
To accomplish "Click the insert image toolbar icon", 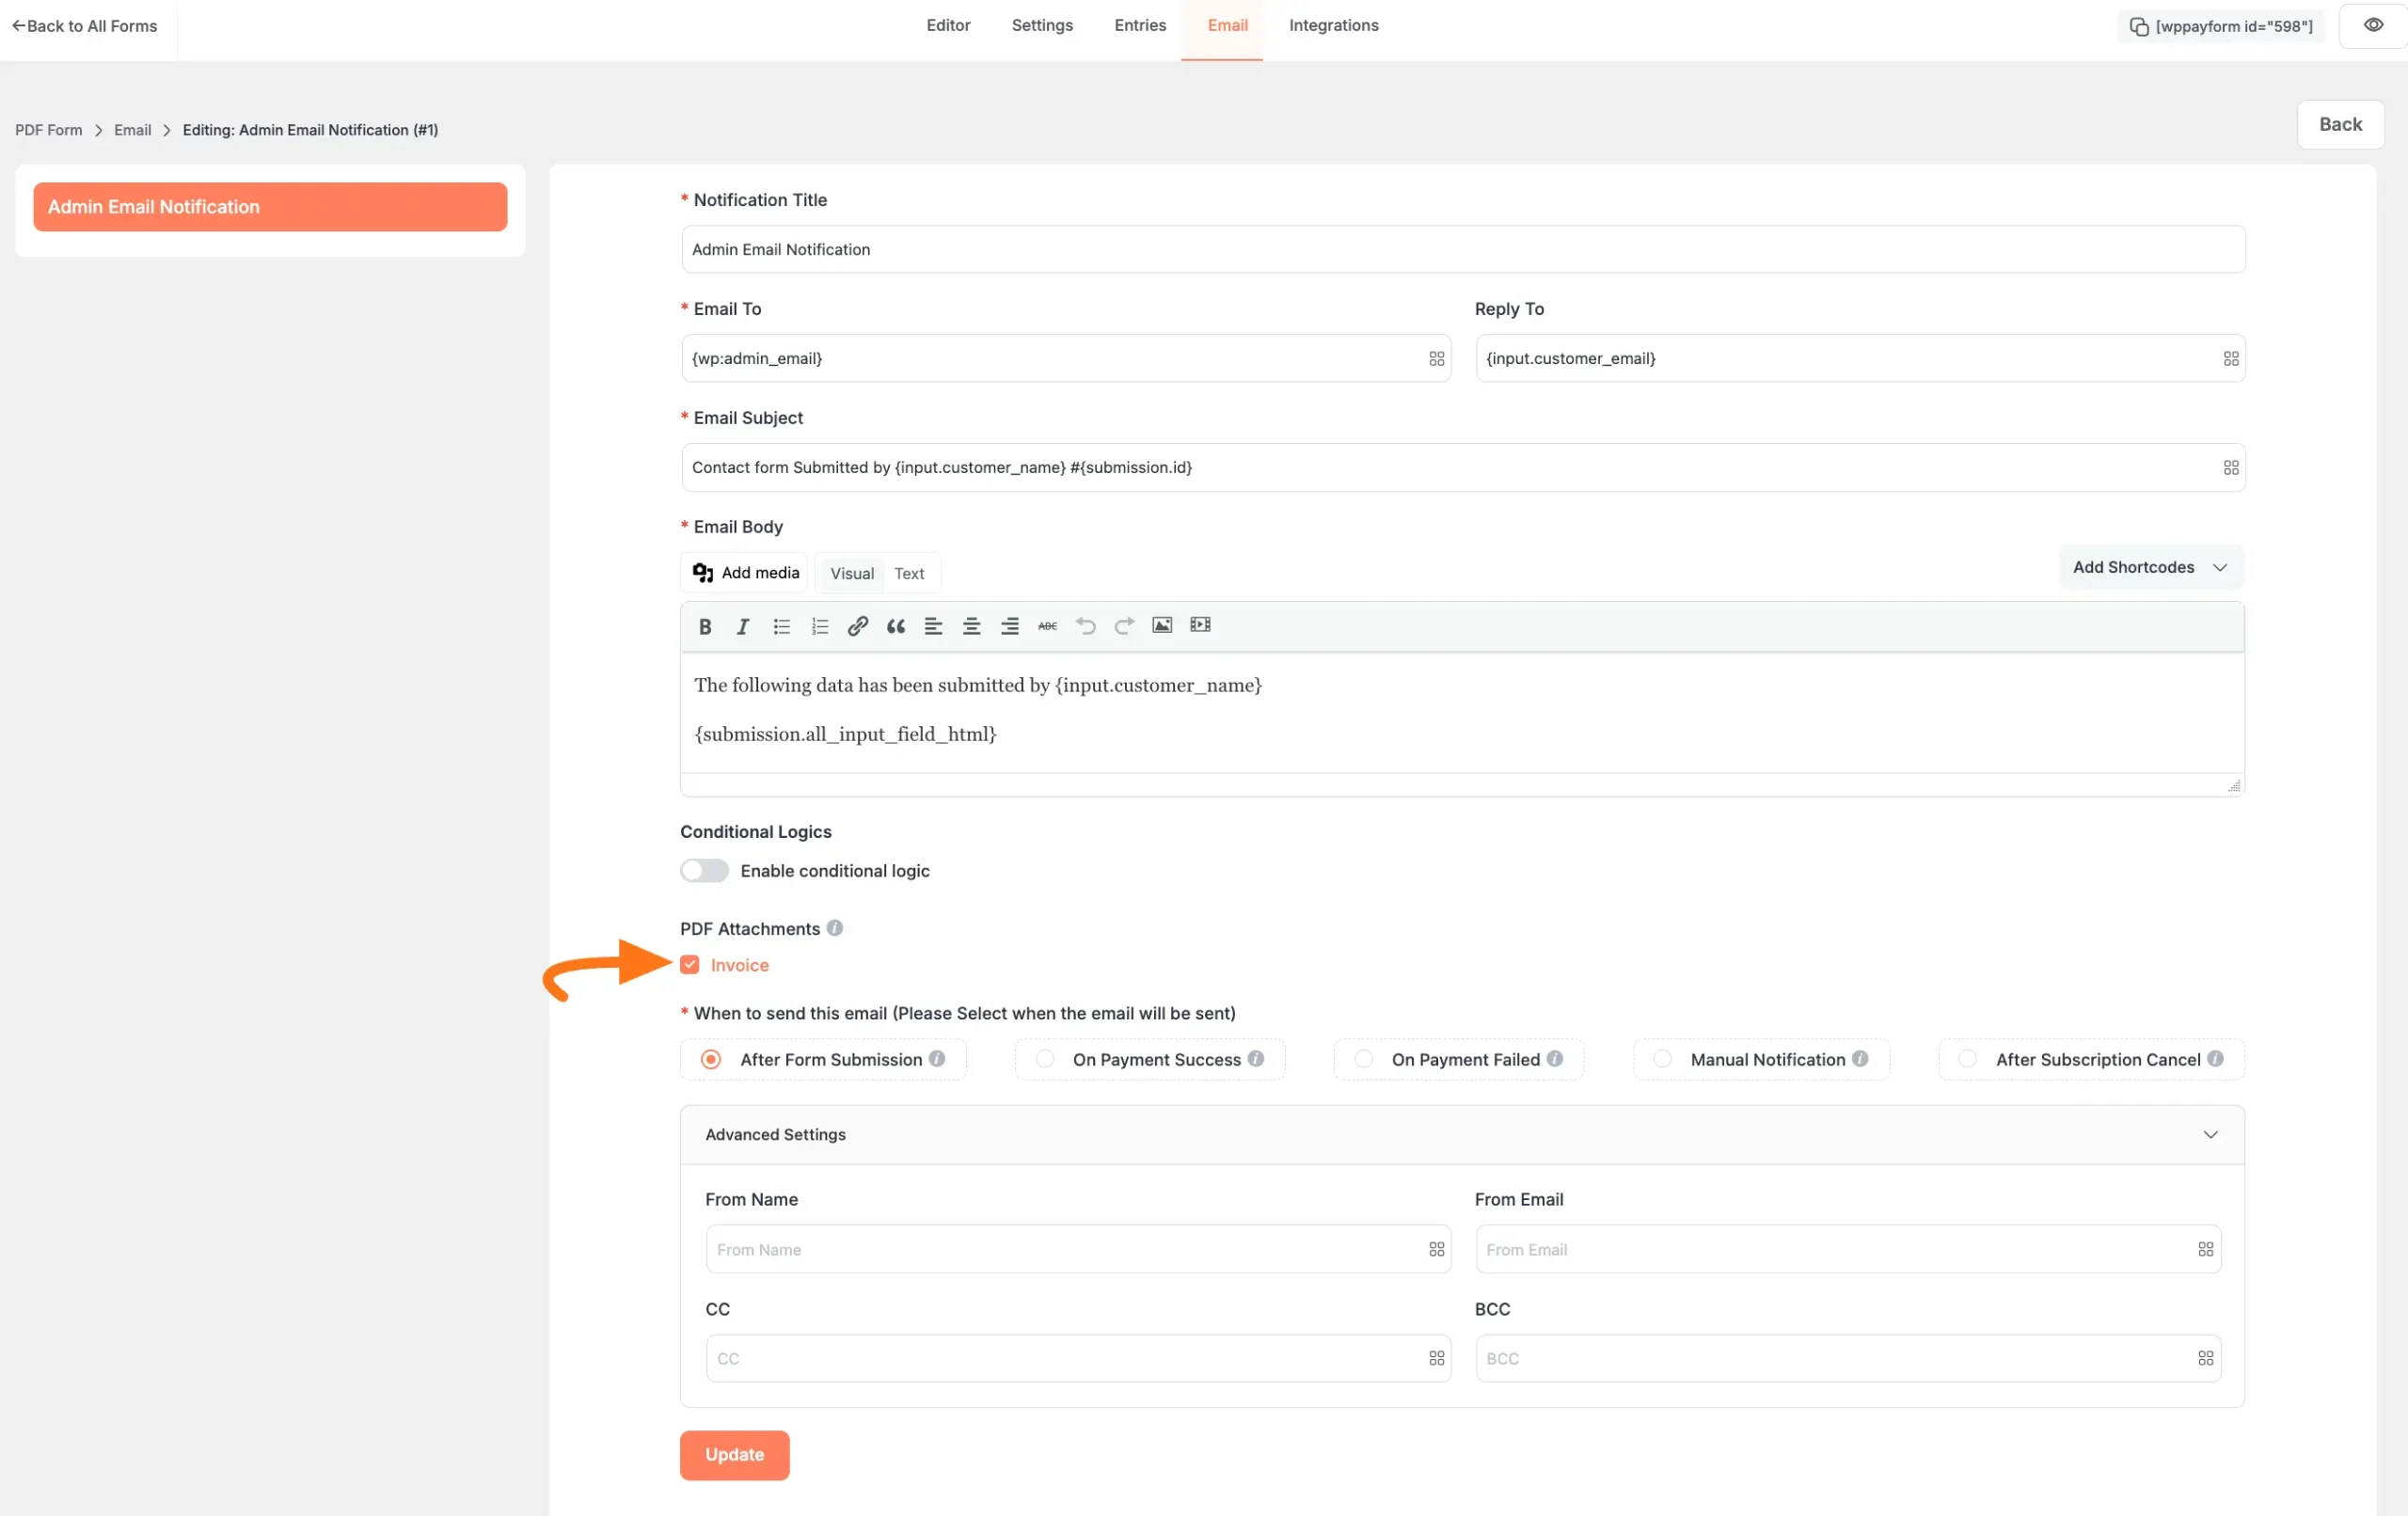I will 1161,625.
